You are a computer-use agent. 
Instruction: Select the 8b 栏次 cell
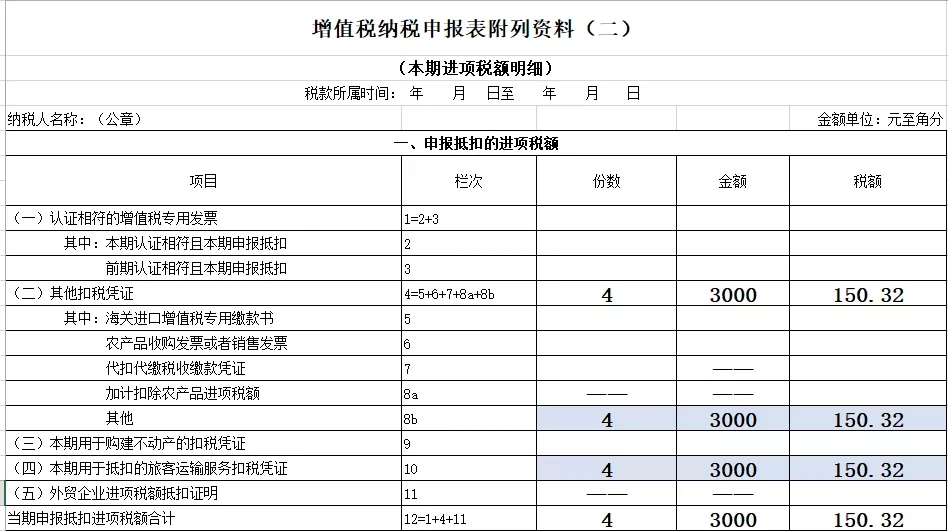[469, 418]
